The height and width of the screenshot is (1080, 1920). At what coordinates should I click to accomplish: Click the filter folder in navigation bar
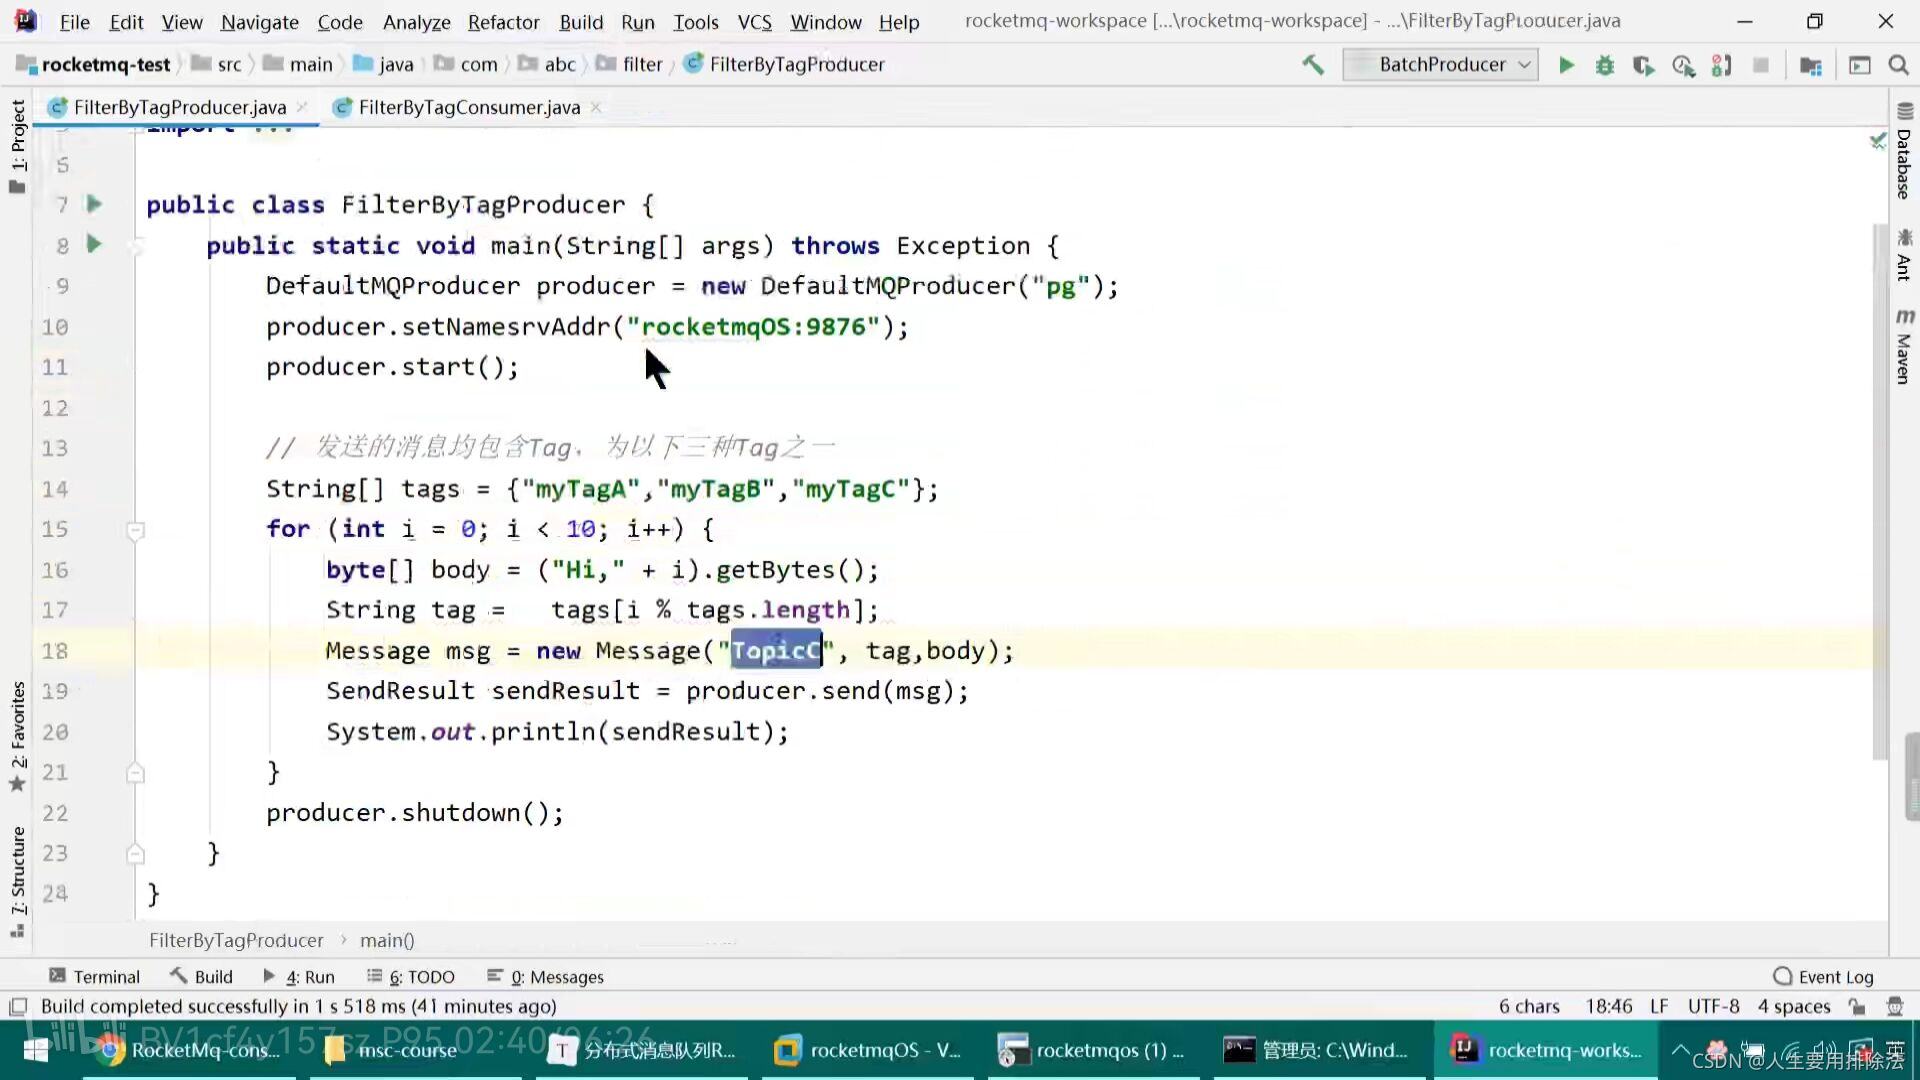click(642, 65)
